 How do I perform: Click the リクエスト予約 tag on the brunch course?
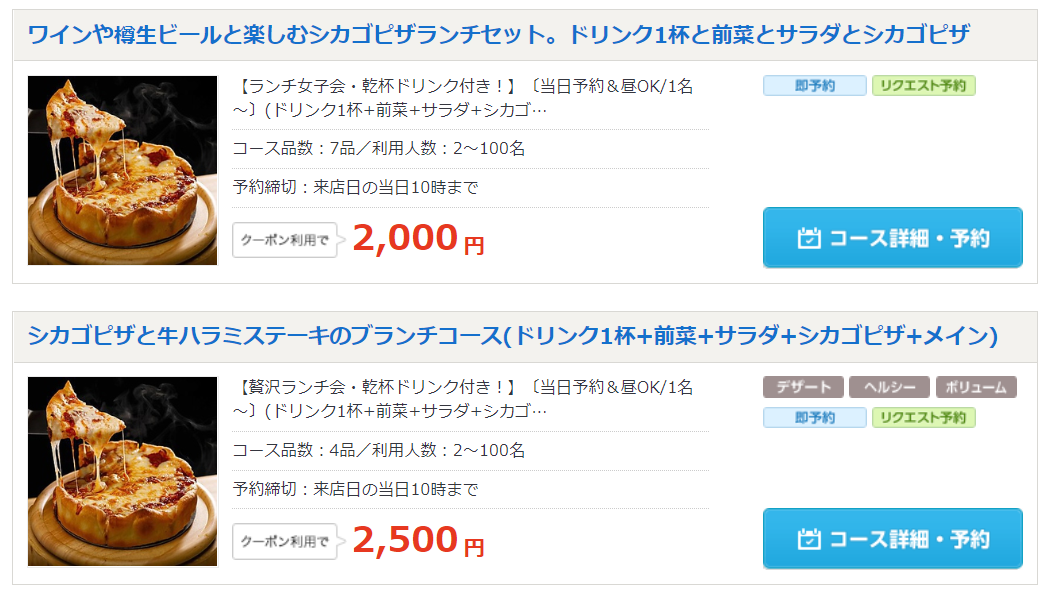pos(923,417)
